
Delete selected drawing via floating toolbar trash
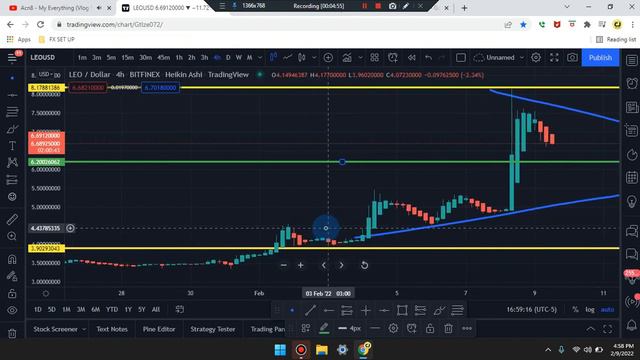point(448,329)
